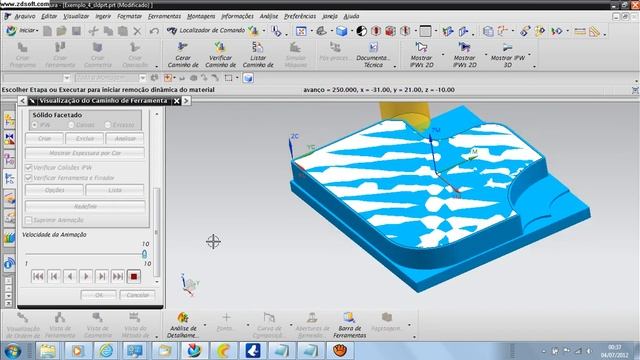640x360 pixels.
Task: Click the Play forward button
Action: pyautogui.click(x=86, y=277)
